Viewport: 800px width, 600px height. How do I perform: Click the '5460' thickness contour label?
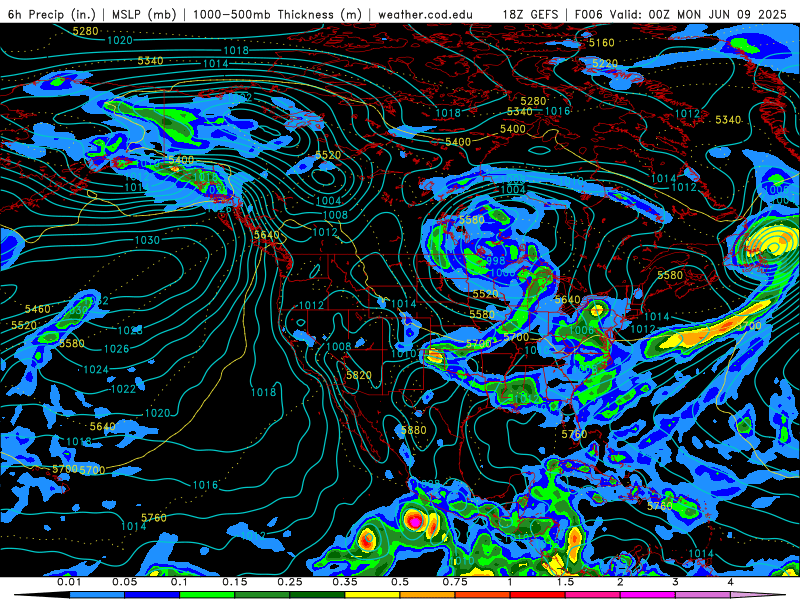click(x=38, y=309)
